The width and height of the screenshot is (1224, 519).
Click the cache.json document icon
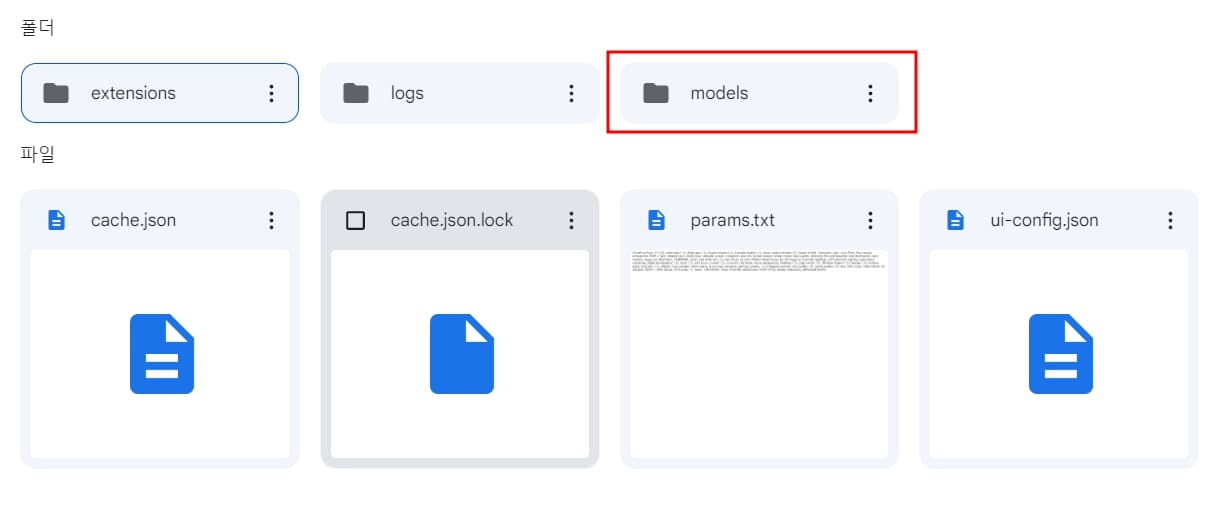[x=57, y=220]
